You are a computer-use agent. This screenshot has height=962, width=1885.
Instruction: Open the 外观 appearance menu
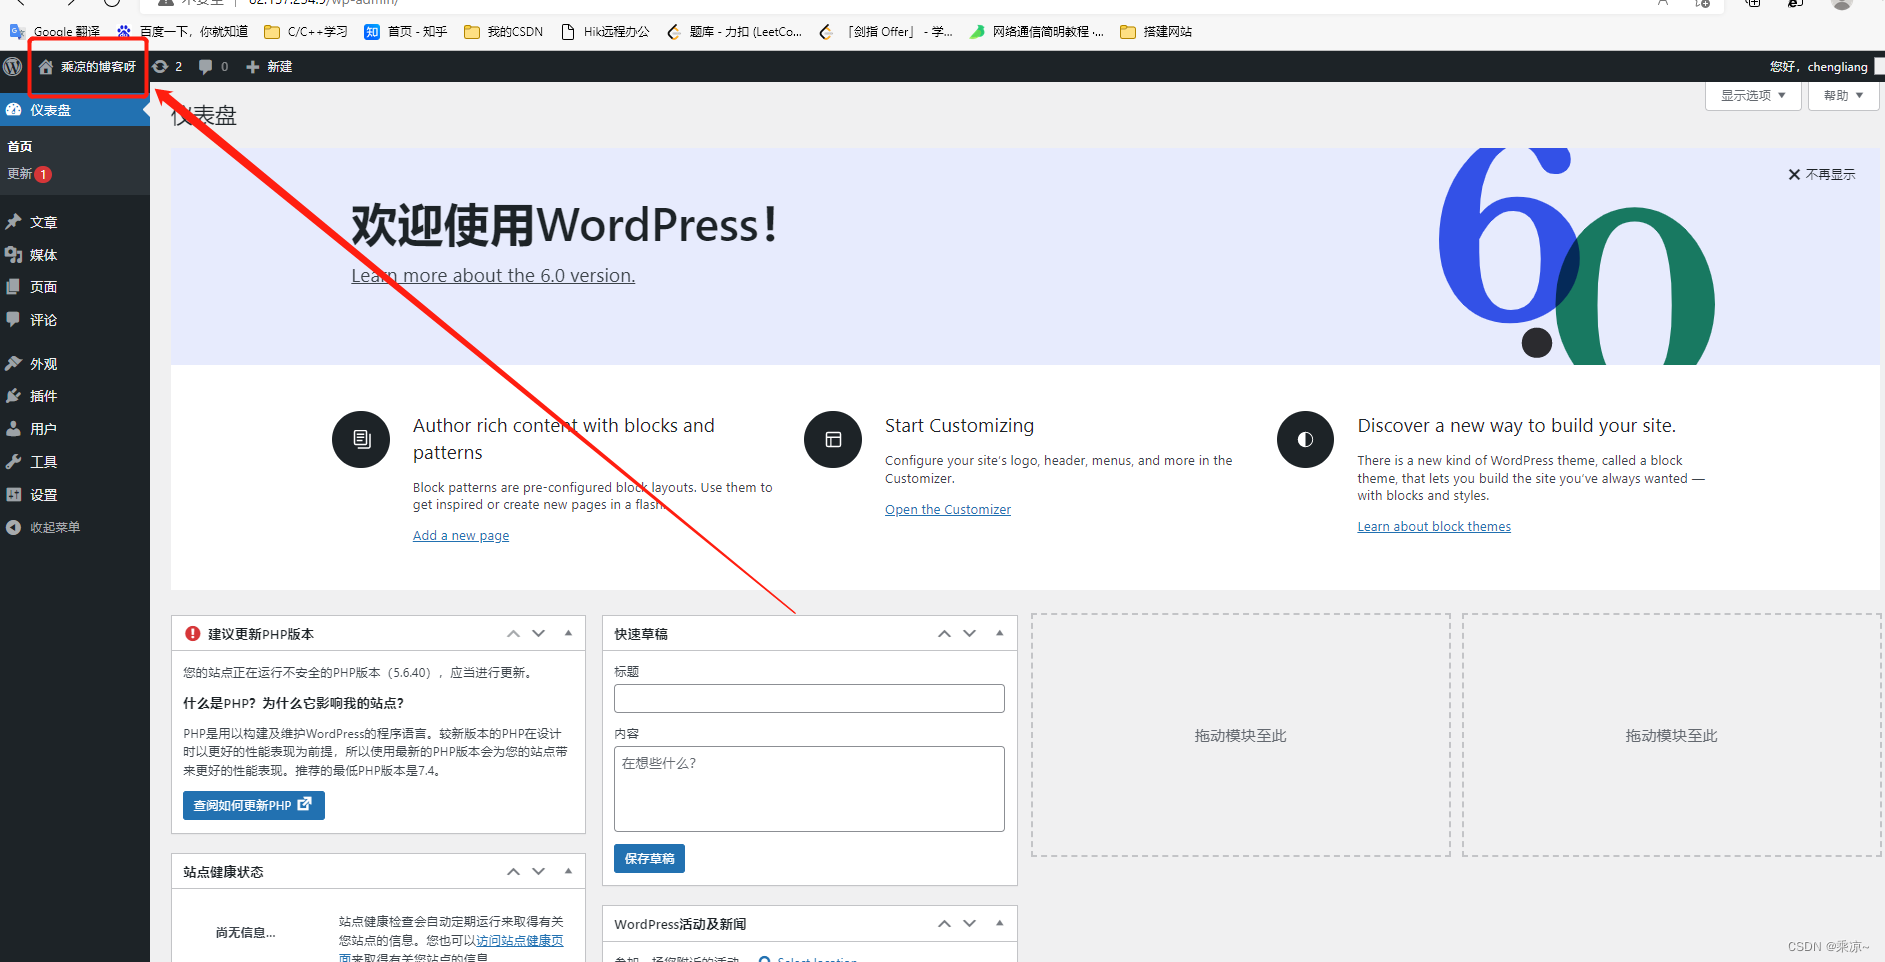(75, 364)
